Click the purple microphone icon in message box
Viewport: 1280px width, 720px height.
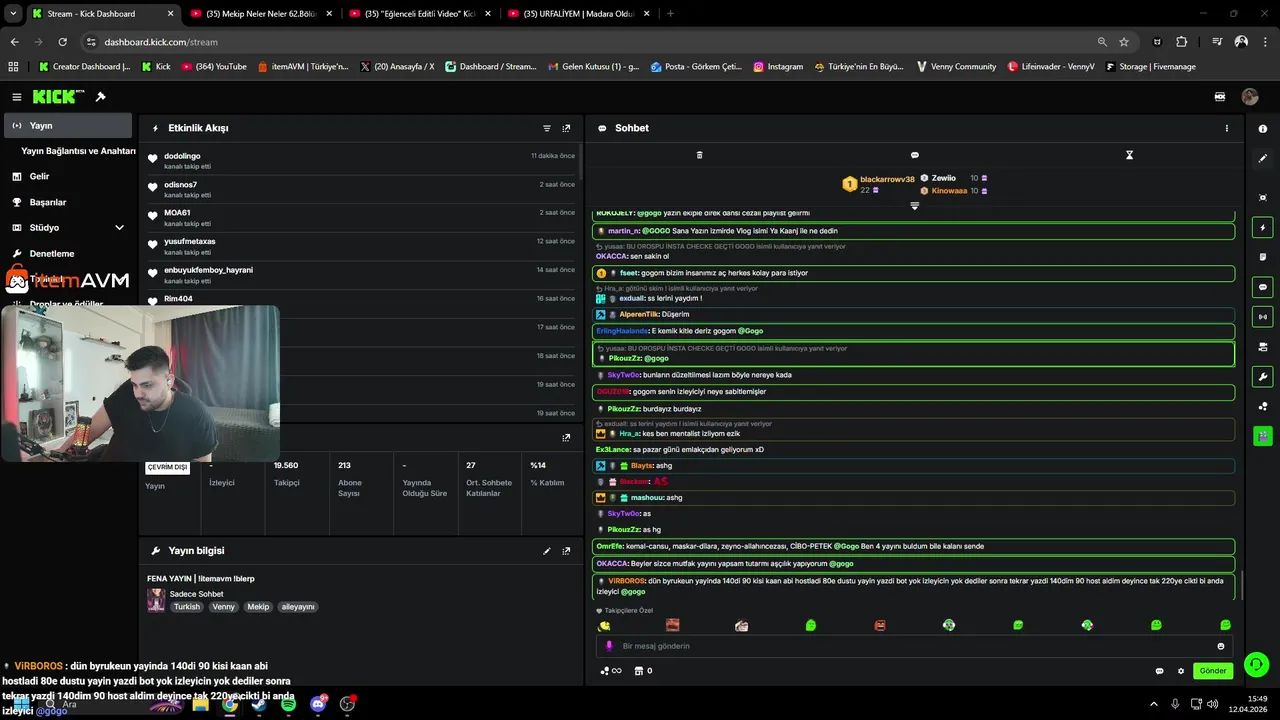pyautogui.click(x=609, y=646)
